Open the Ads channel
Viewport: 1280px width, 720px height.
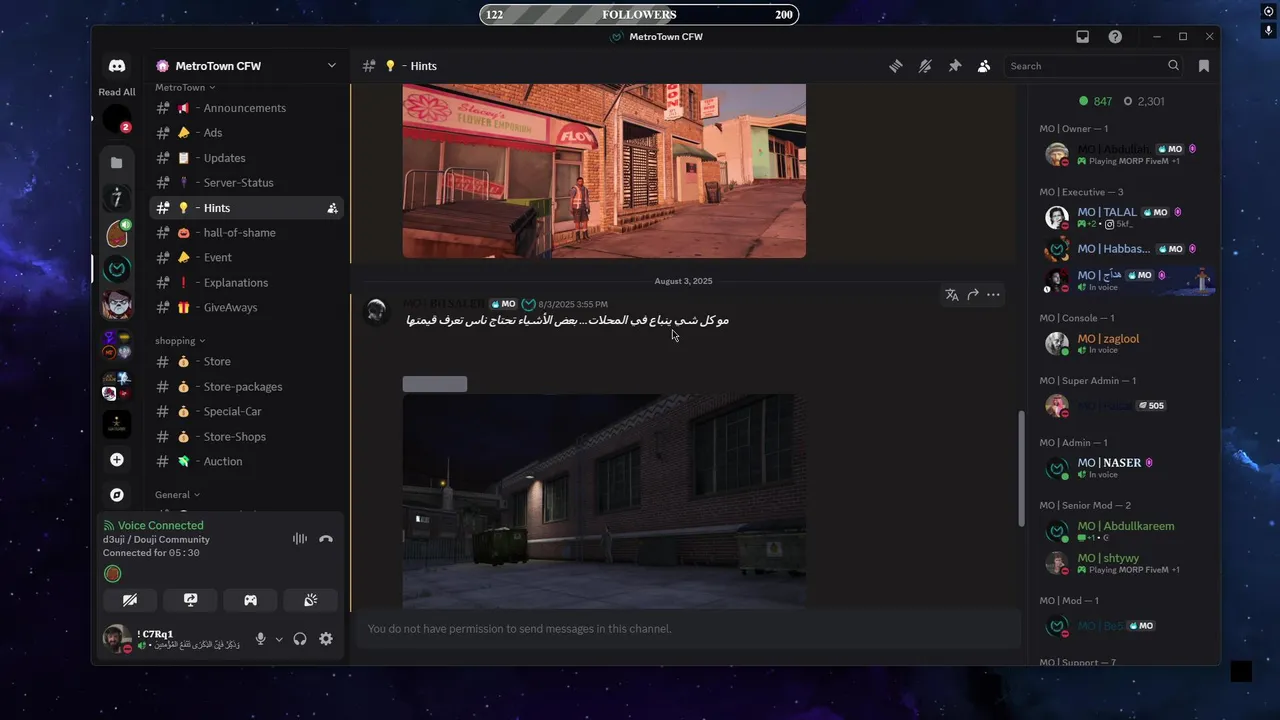coord(246,133)
